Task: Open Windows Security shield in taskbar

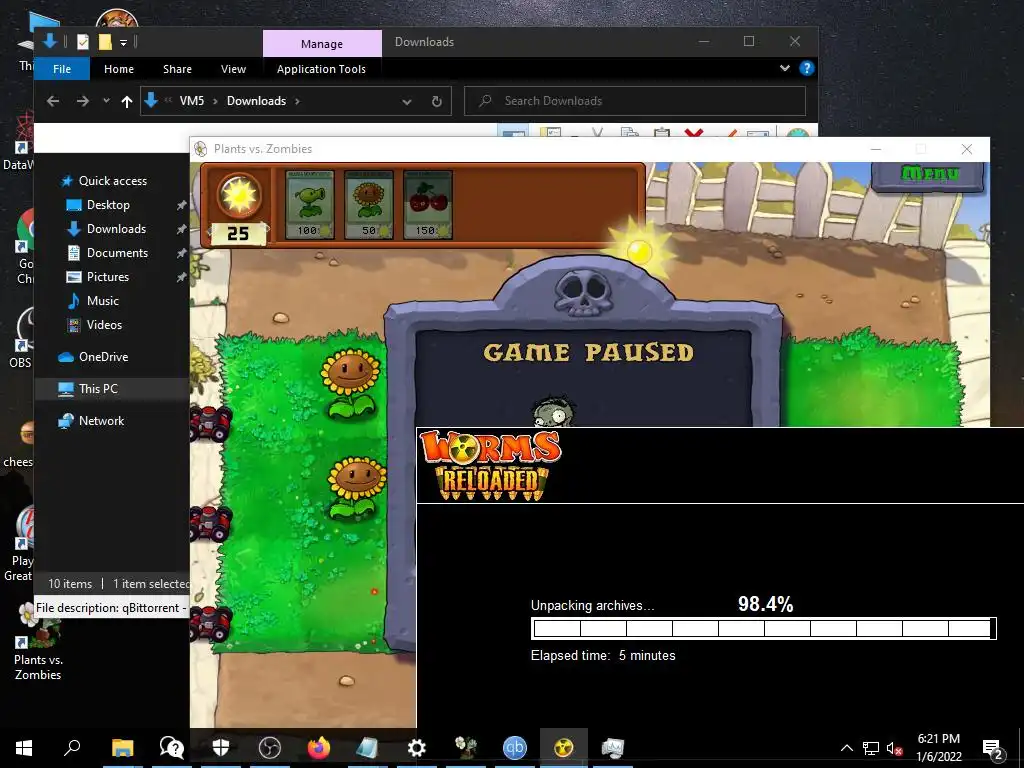Action: [x=221, y=748]
